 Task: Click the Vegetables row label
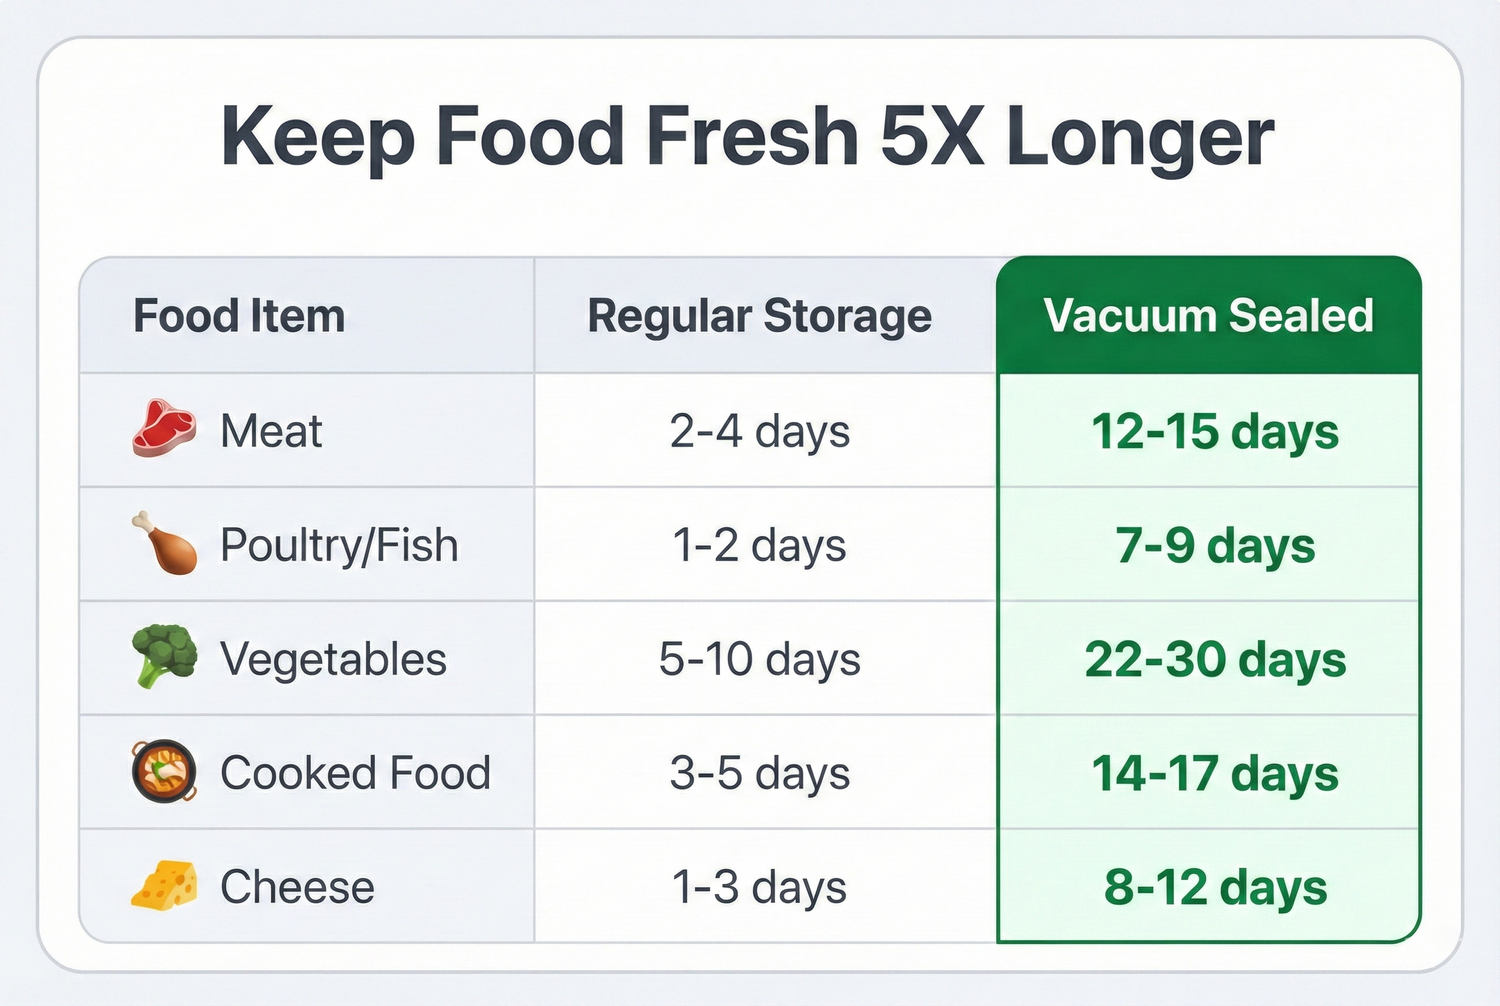point(333,660)
